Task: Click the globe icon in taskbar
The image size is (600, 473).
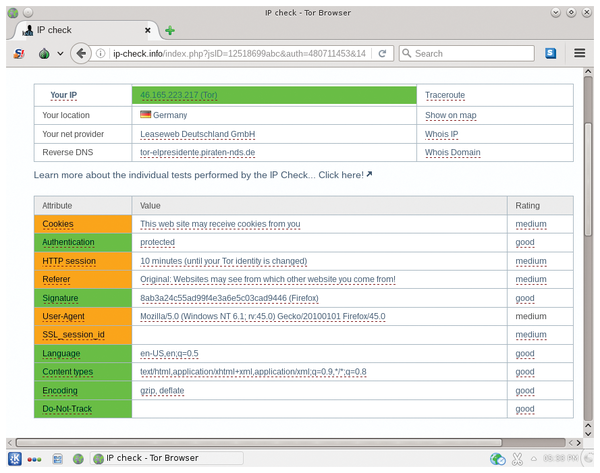Action: pos(78,458)
